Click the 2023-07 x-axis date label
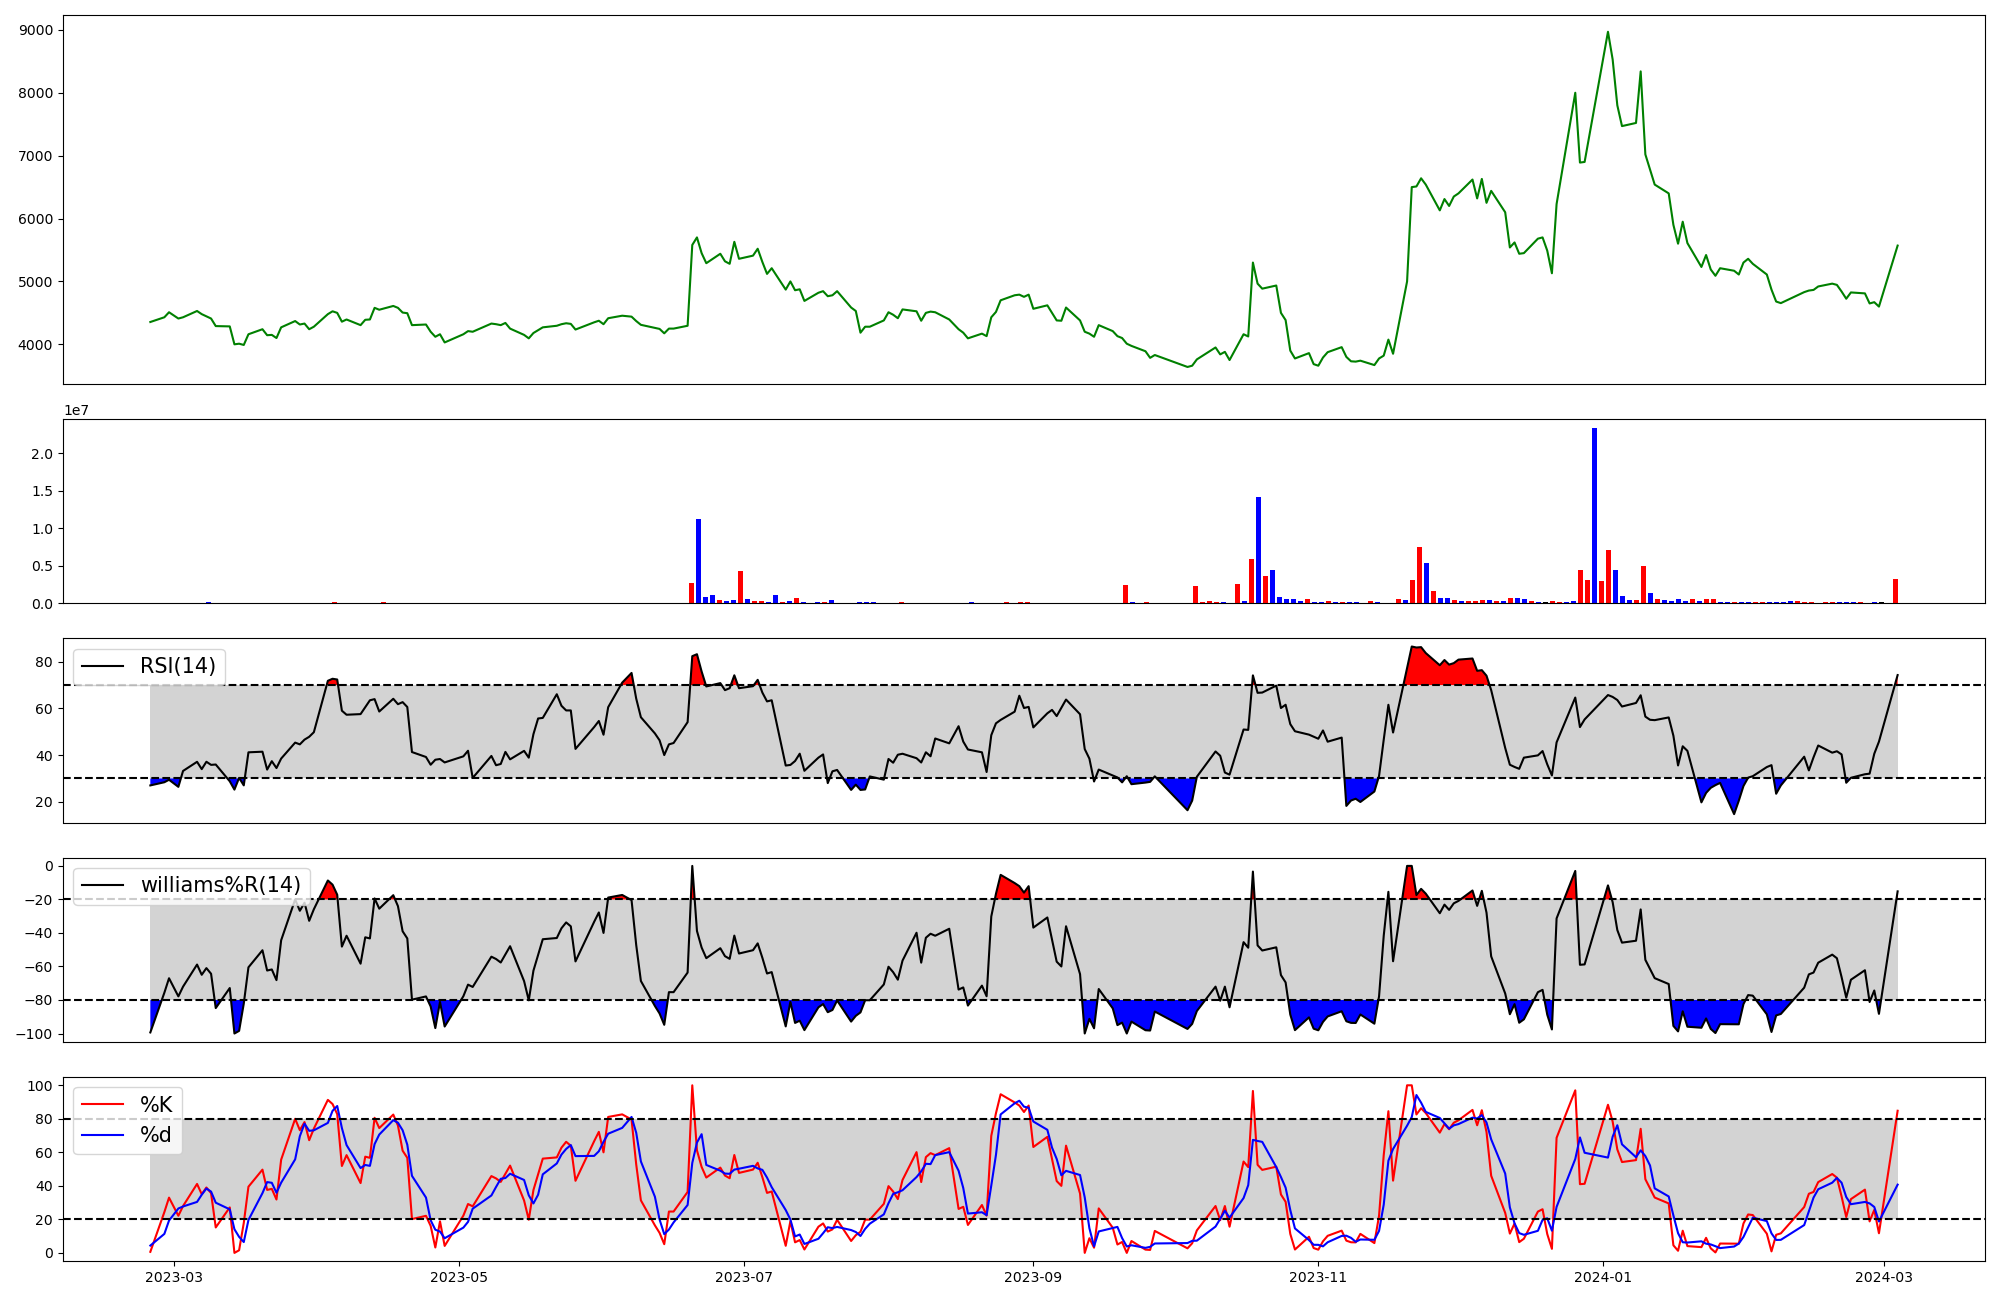Screen dimensions: 2000x1300 pyautogui.click(x=744, y=1276)
